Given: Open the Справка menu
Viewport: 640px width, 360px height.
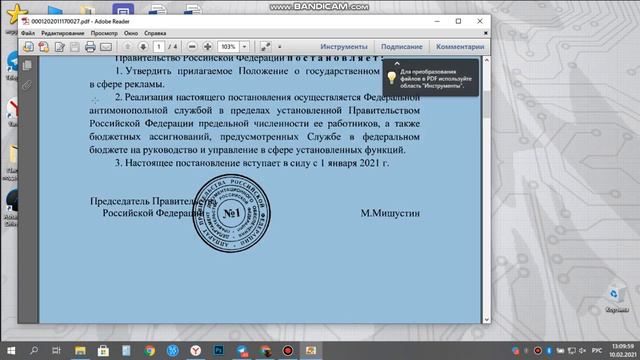Looking at the screenshot, I should point(155,33).
